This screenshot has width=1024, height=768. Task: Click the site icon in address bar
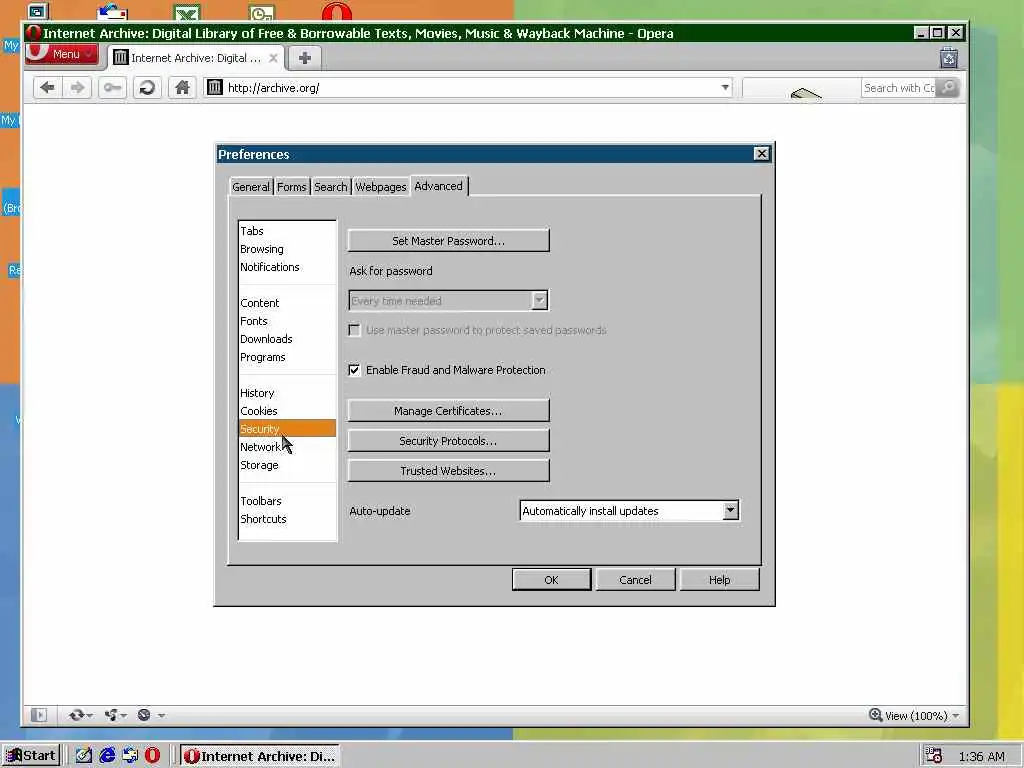click(x=215, y=88)
